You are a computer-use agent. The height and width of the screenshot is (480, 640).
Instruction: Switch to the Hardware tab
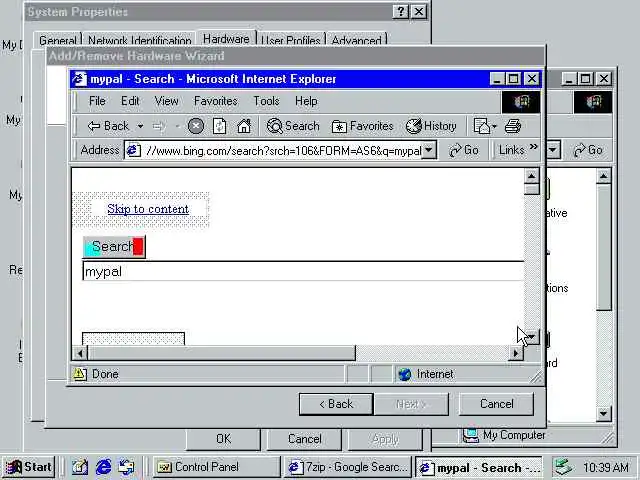pos(226,39)
